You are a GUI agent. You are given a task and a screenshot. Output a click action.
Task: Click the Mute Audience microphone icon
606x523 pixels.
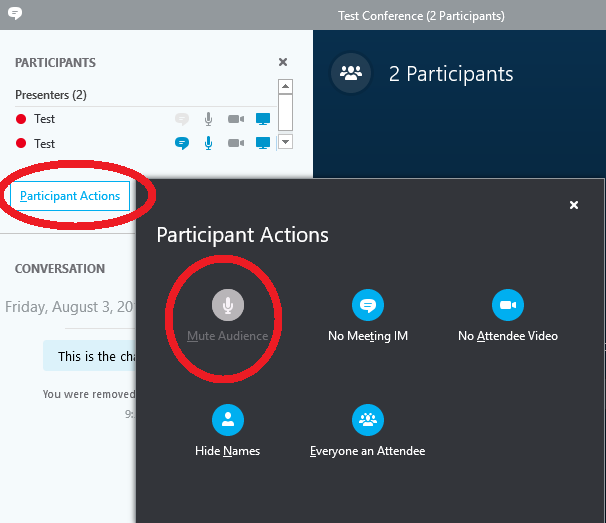[228, 305]
